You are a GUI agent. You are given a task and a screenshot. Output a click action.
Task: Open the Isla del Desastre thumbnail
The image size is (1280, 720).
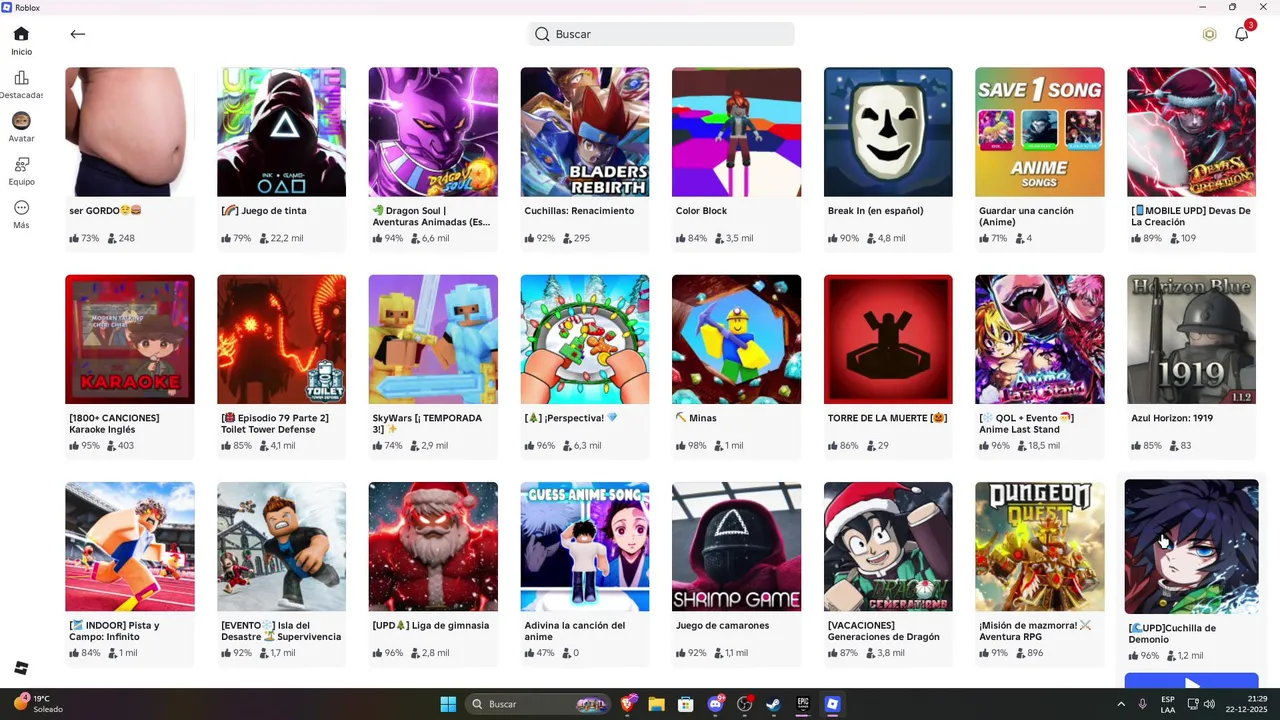tap(281, 546)
